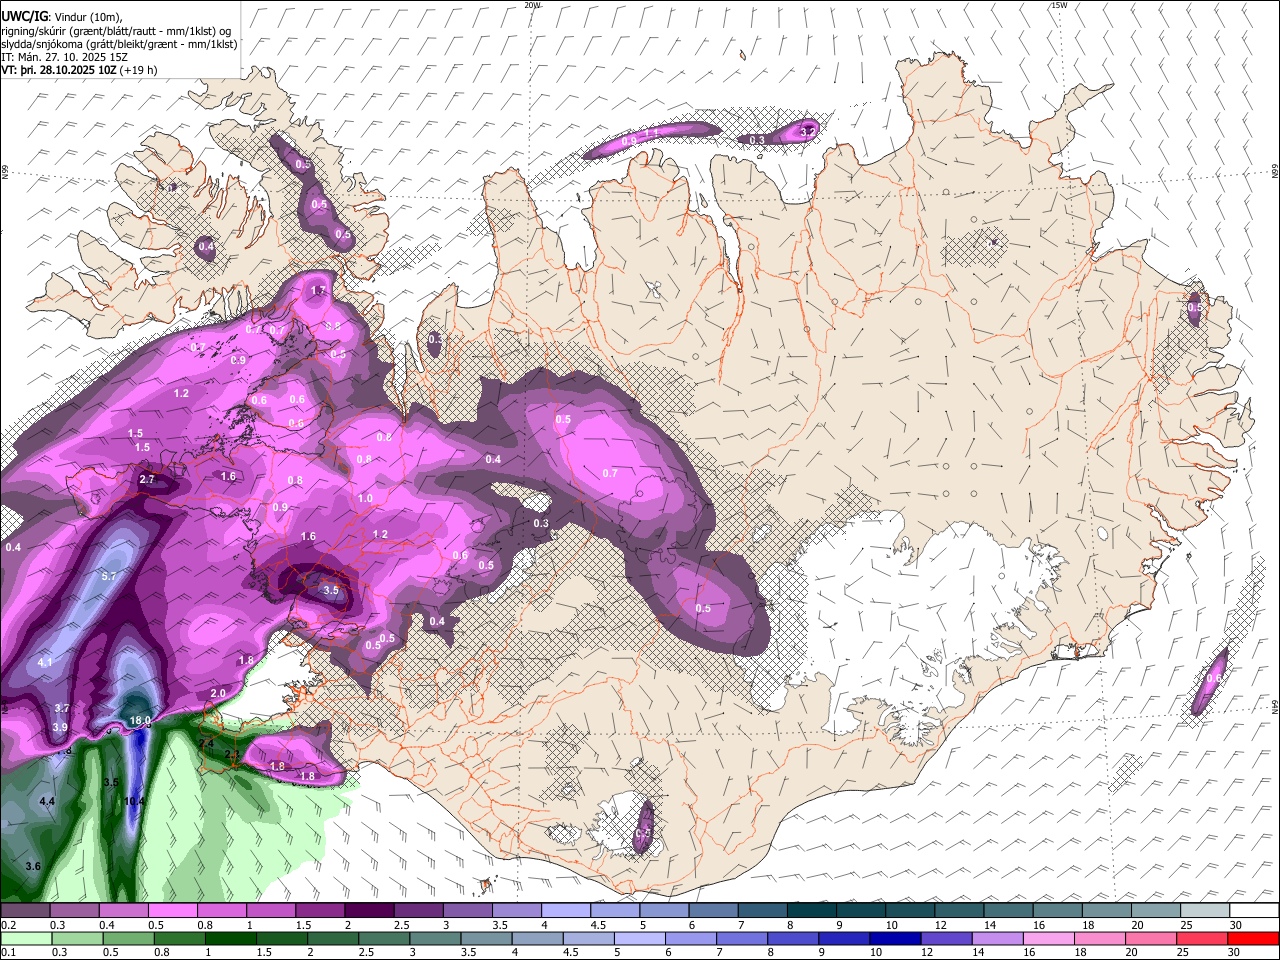Click the '1.0' value on the map
Viewport: 1280px width, 960px height.
(365, 498)
